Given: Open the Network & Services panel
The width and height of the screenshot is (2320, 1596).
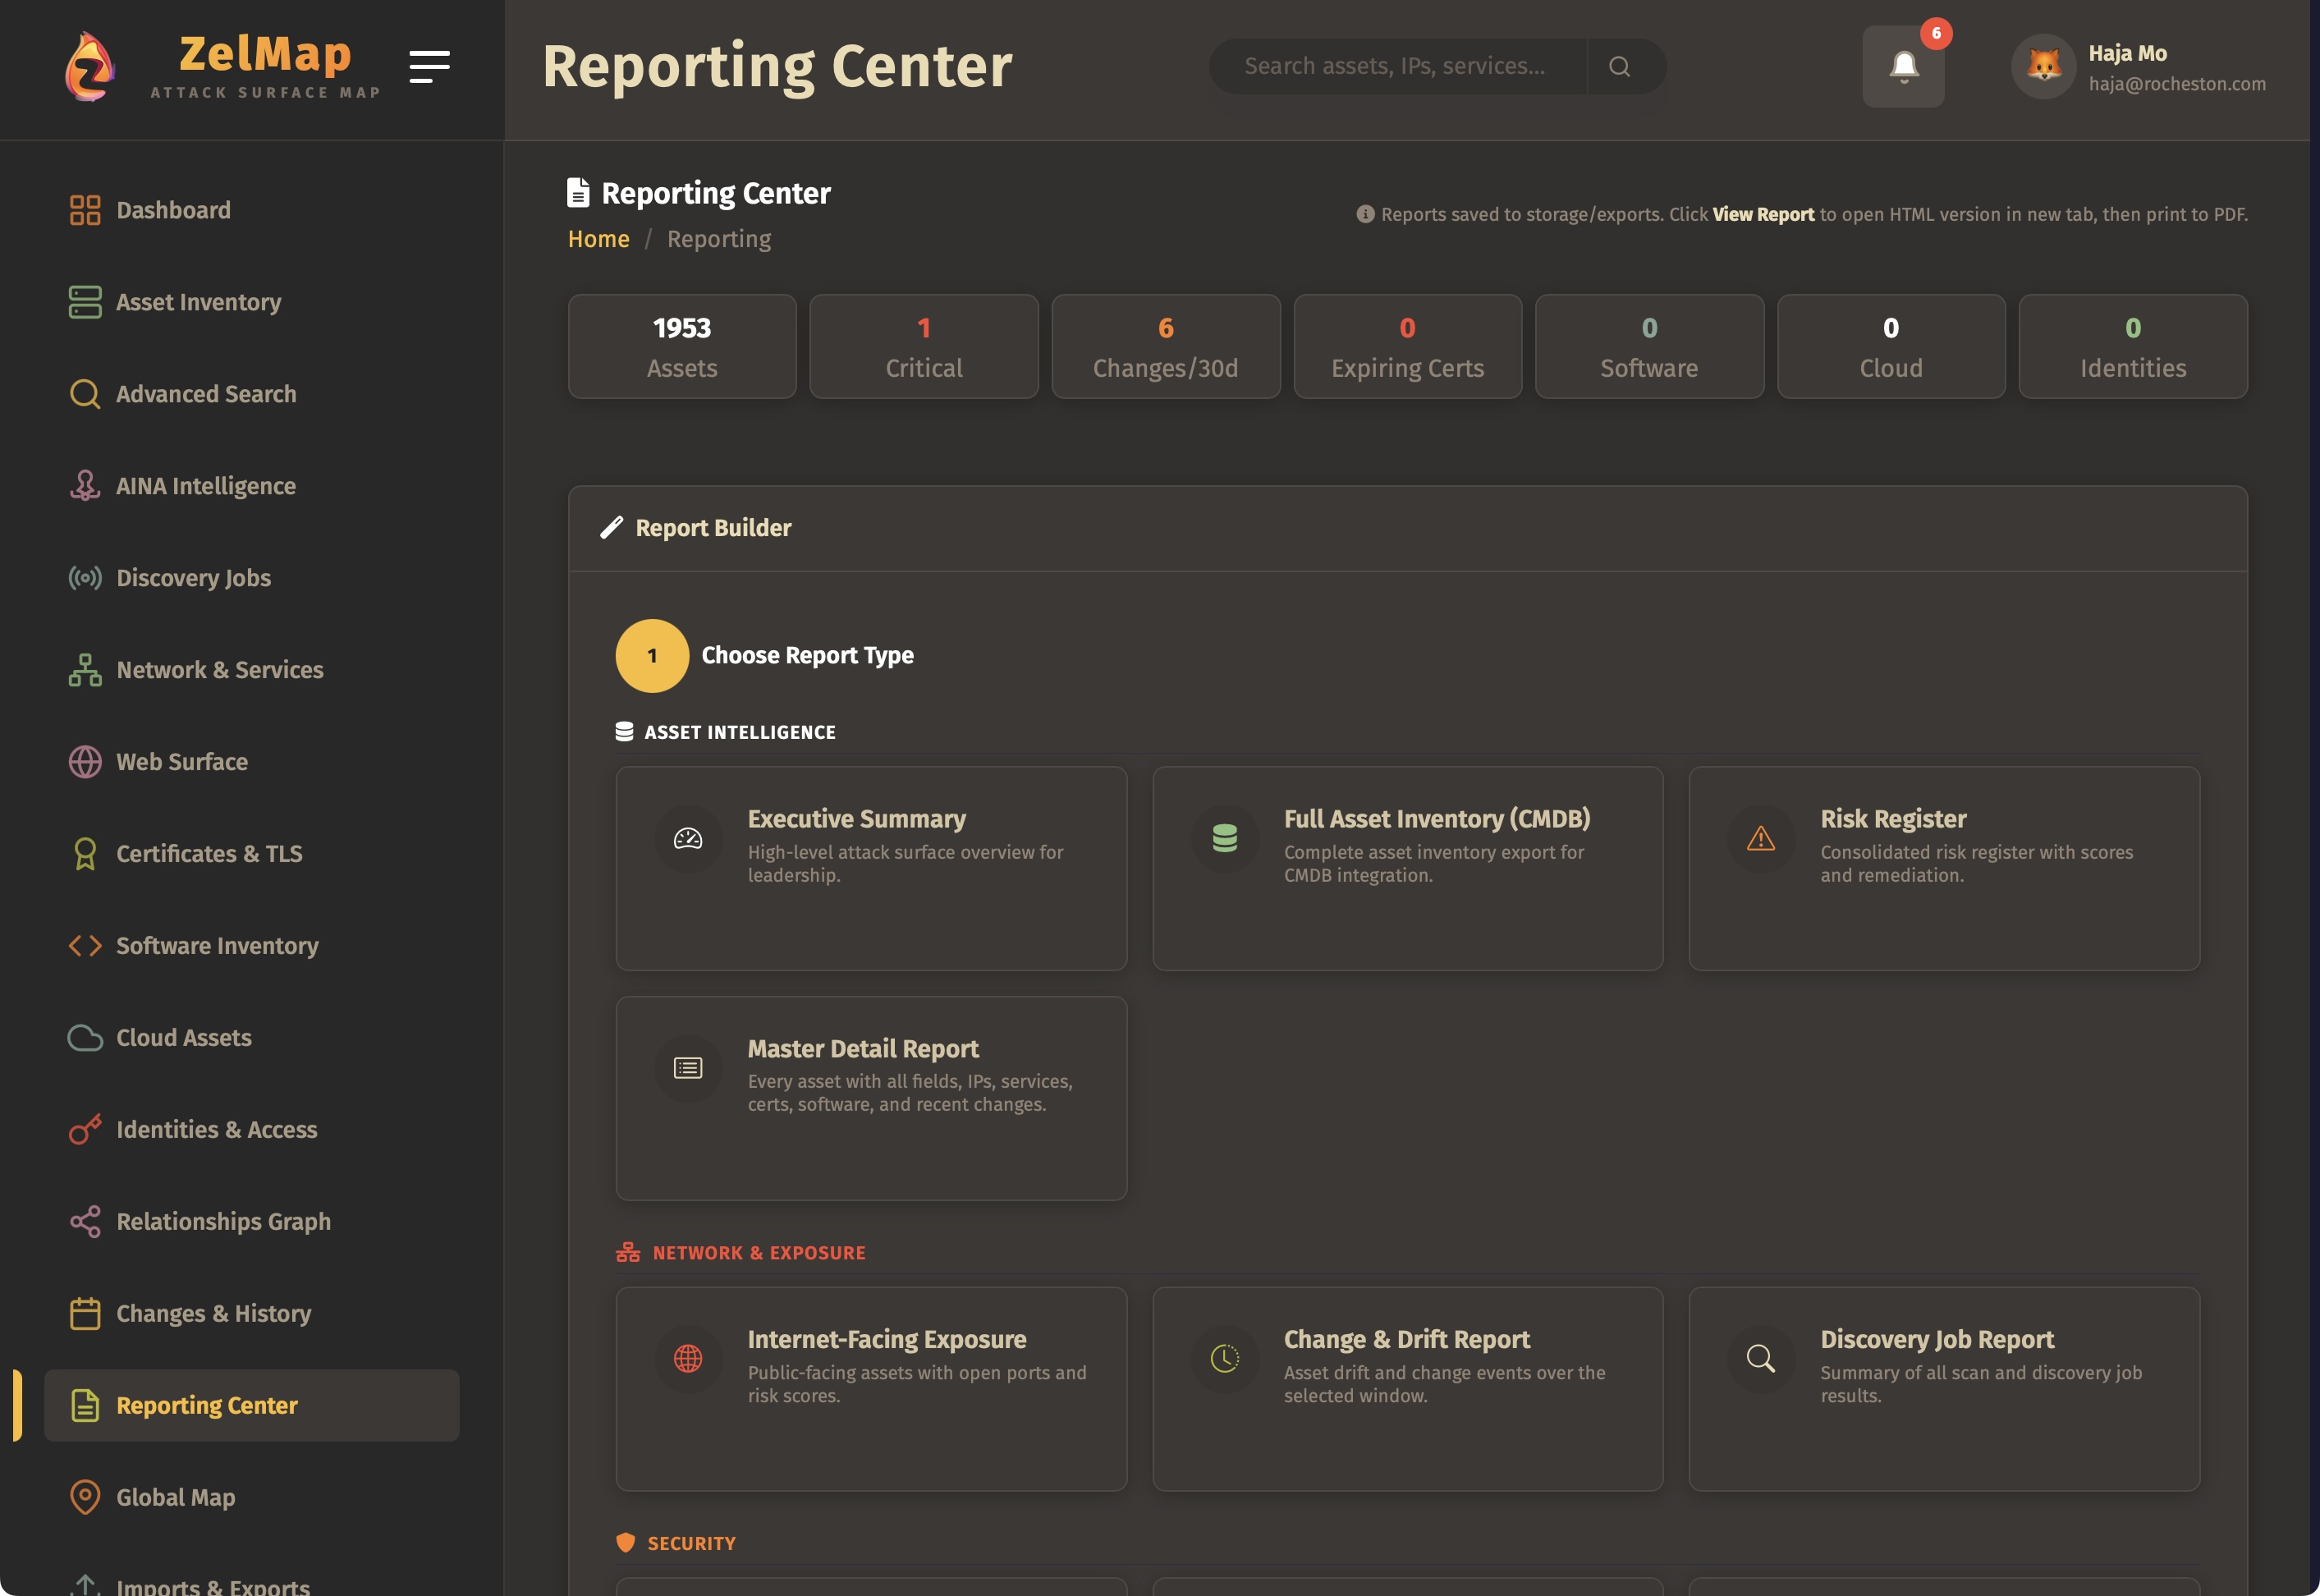Looking at the screenshot, I should click(218, 670).
